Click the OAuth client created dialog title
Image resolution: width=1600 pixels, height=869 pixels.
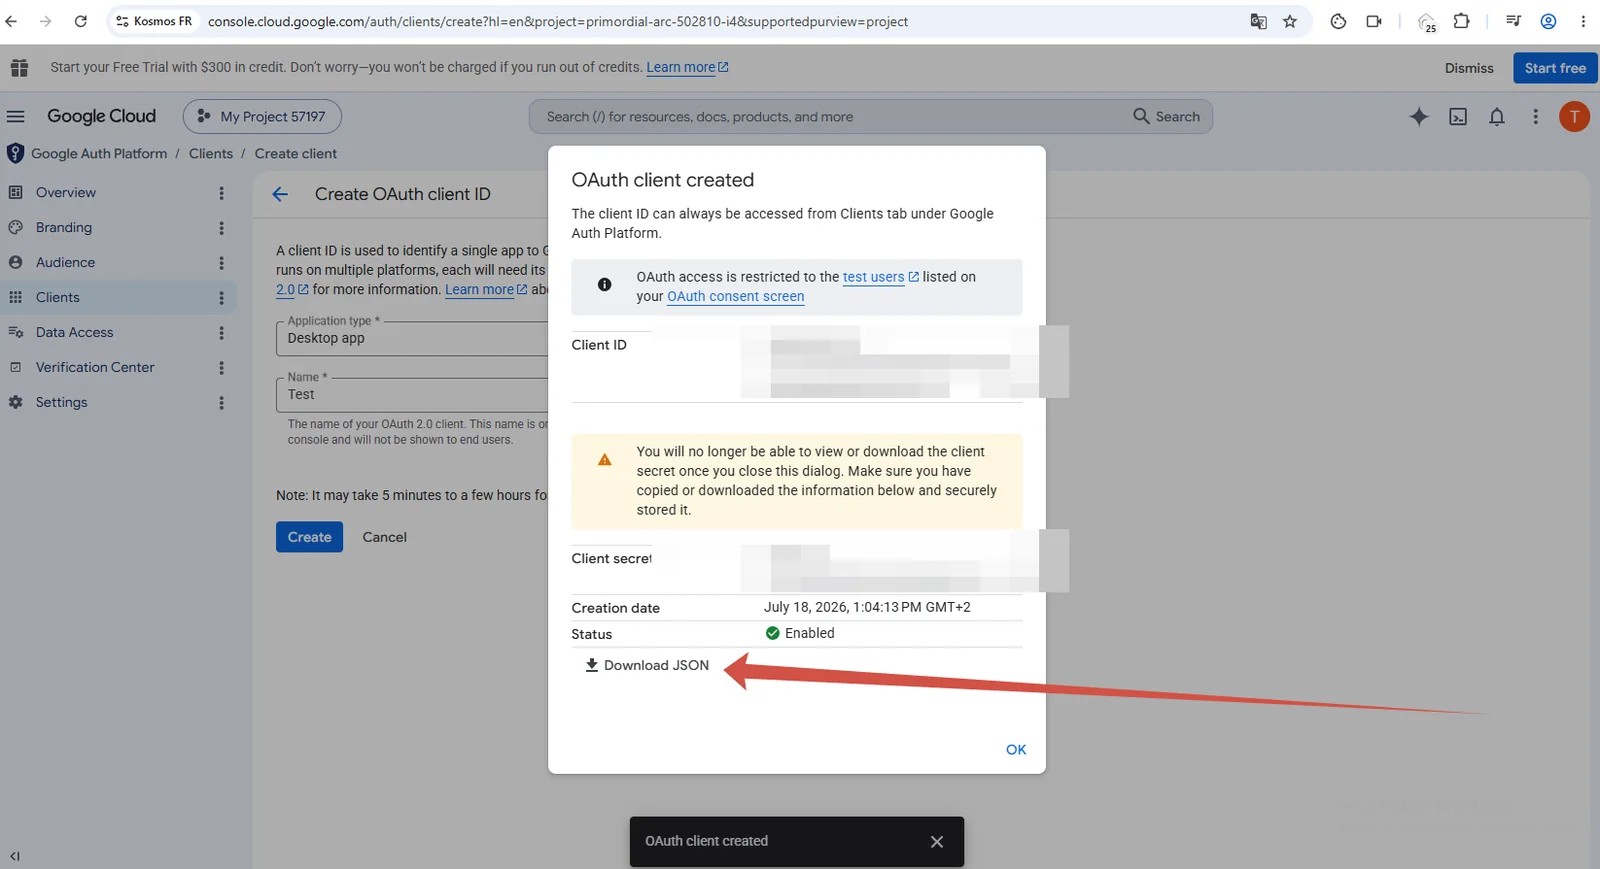coord(663,180)
